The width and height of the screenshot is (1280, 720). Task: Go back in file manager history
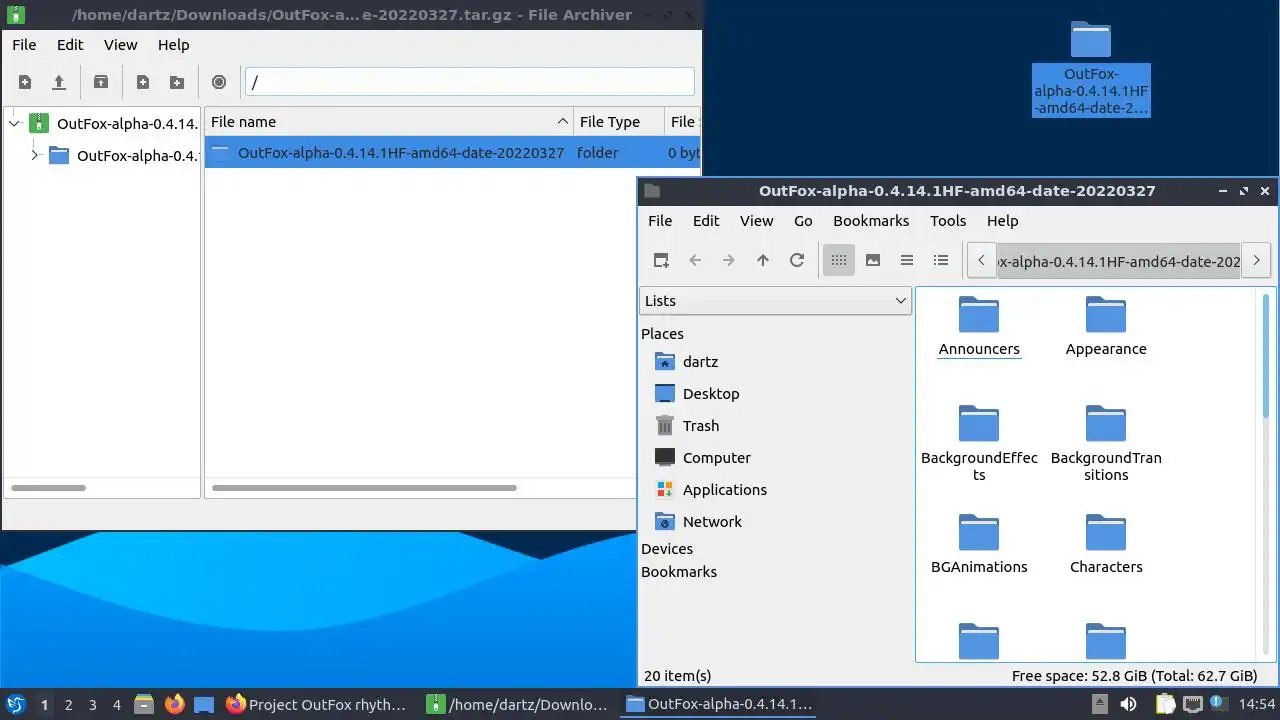point(695,260)
